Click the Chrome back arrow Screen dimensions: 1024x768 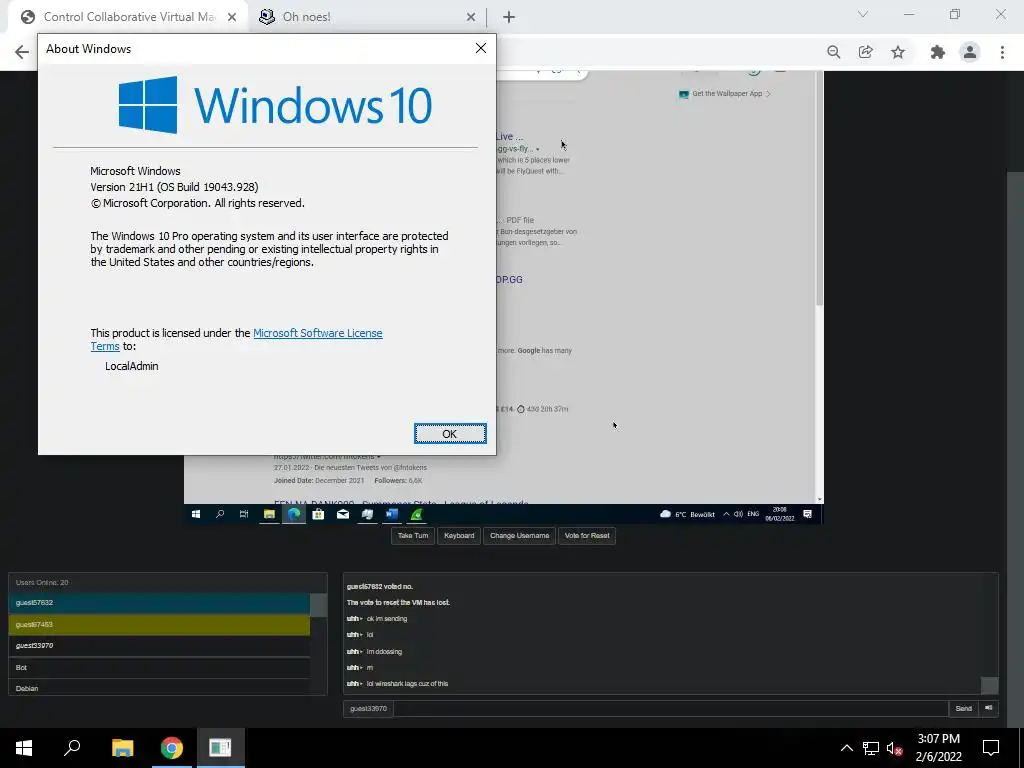(22, 52)
